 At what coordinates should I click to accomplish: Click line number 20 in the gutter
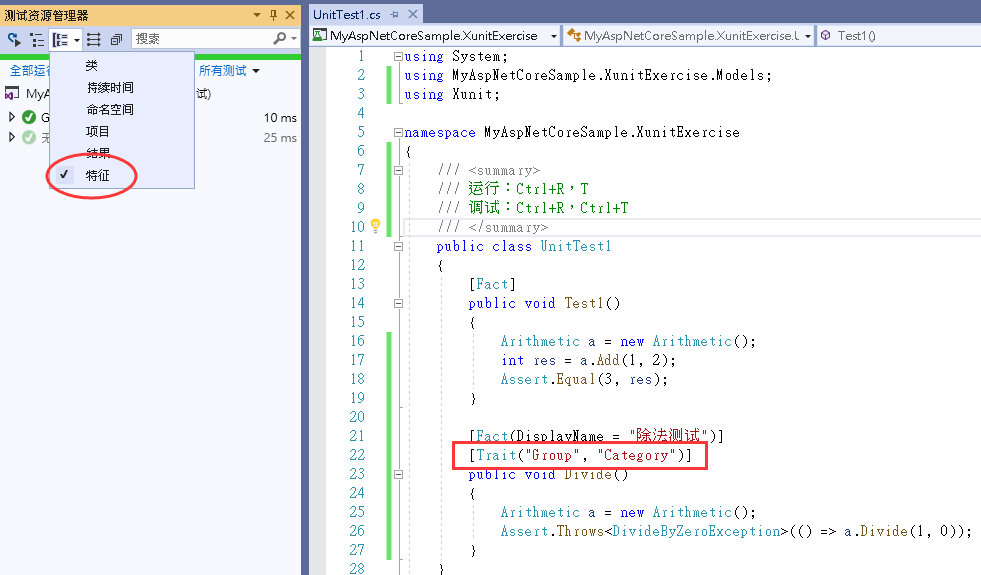pos(357,417)
